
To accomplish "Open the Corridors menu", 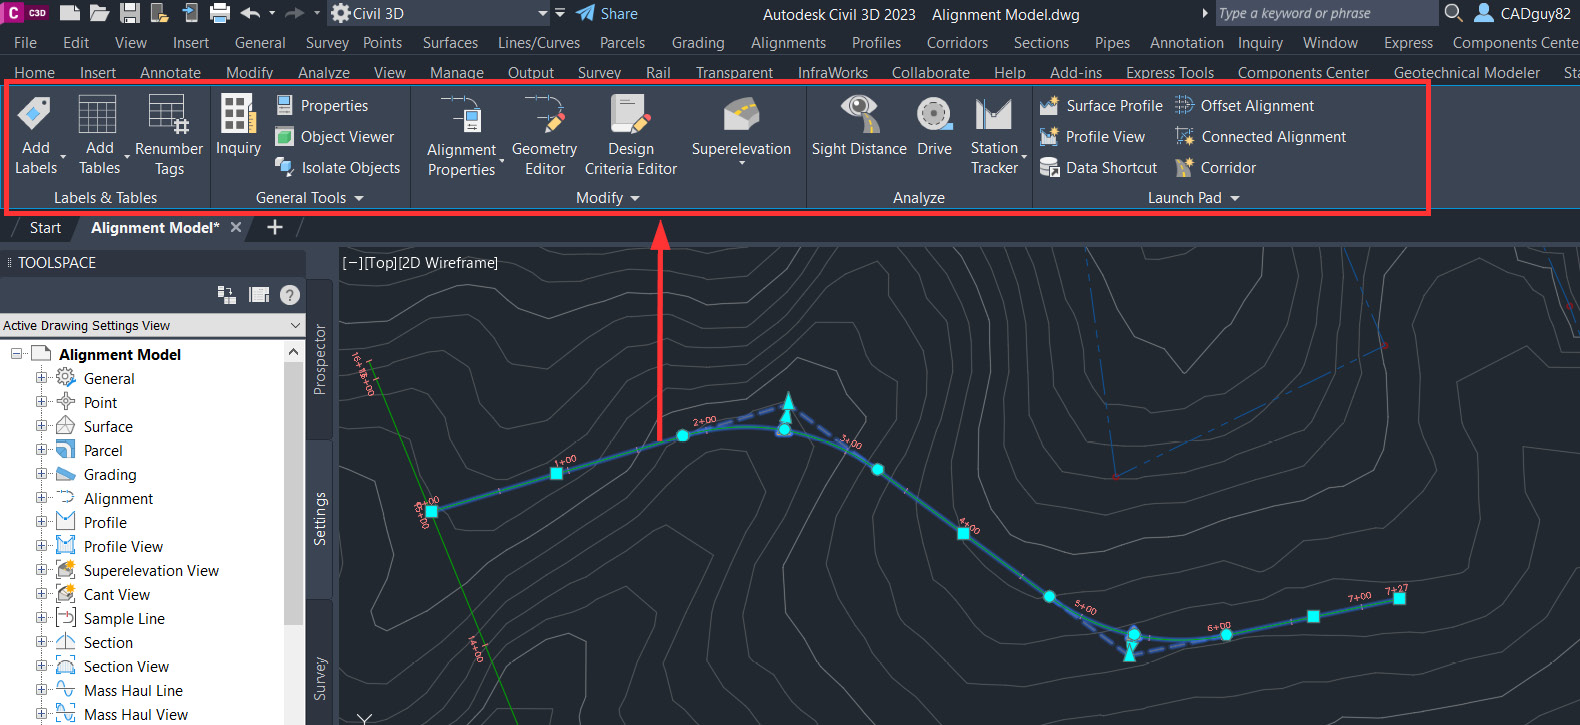I will [x=957, y=43].
